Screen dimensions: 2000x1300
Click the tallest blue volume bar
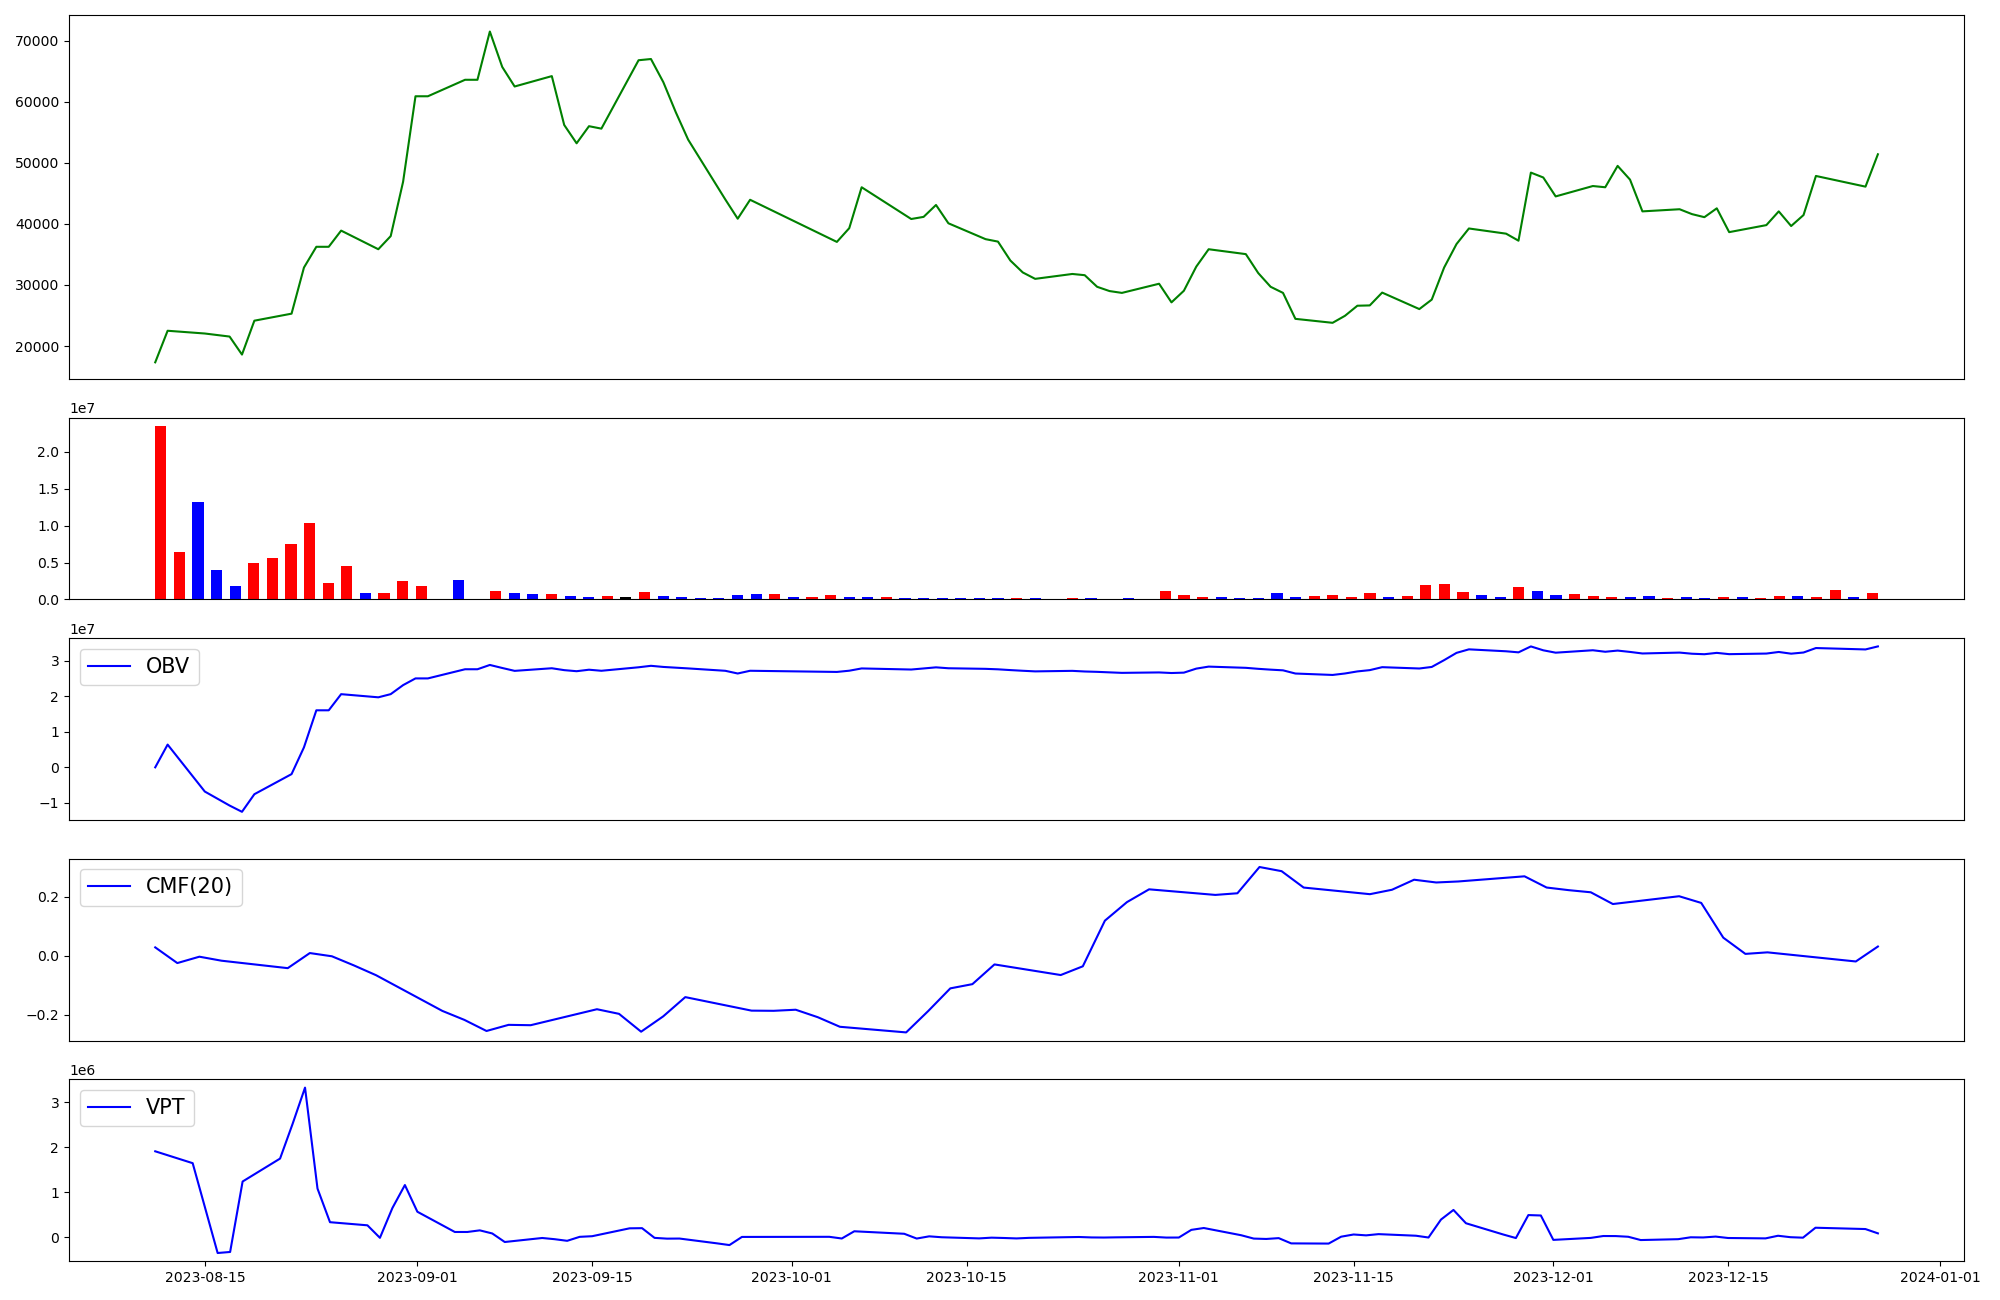(x=198, y=550)
